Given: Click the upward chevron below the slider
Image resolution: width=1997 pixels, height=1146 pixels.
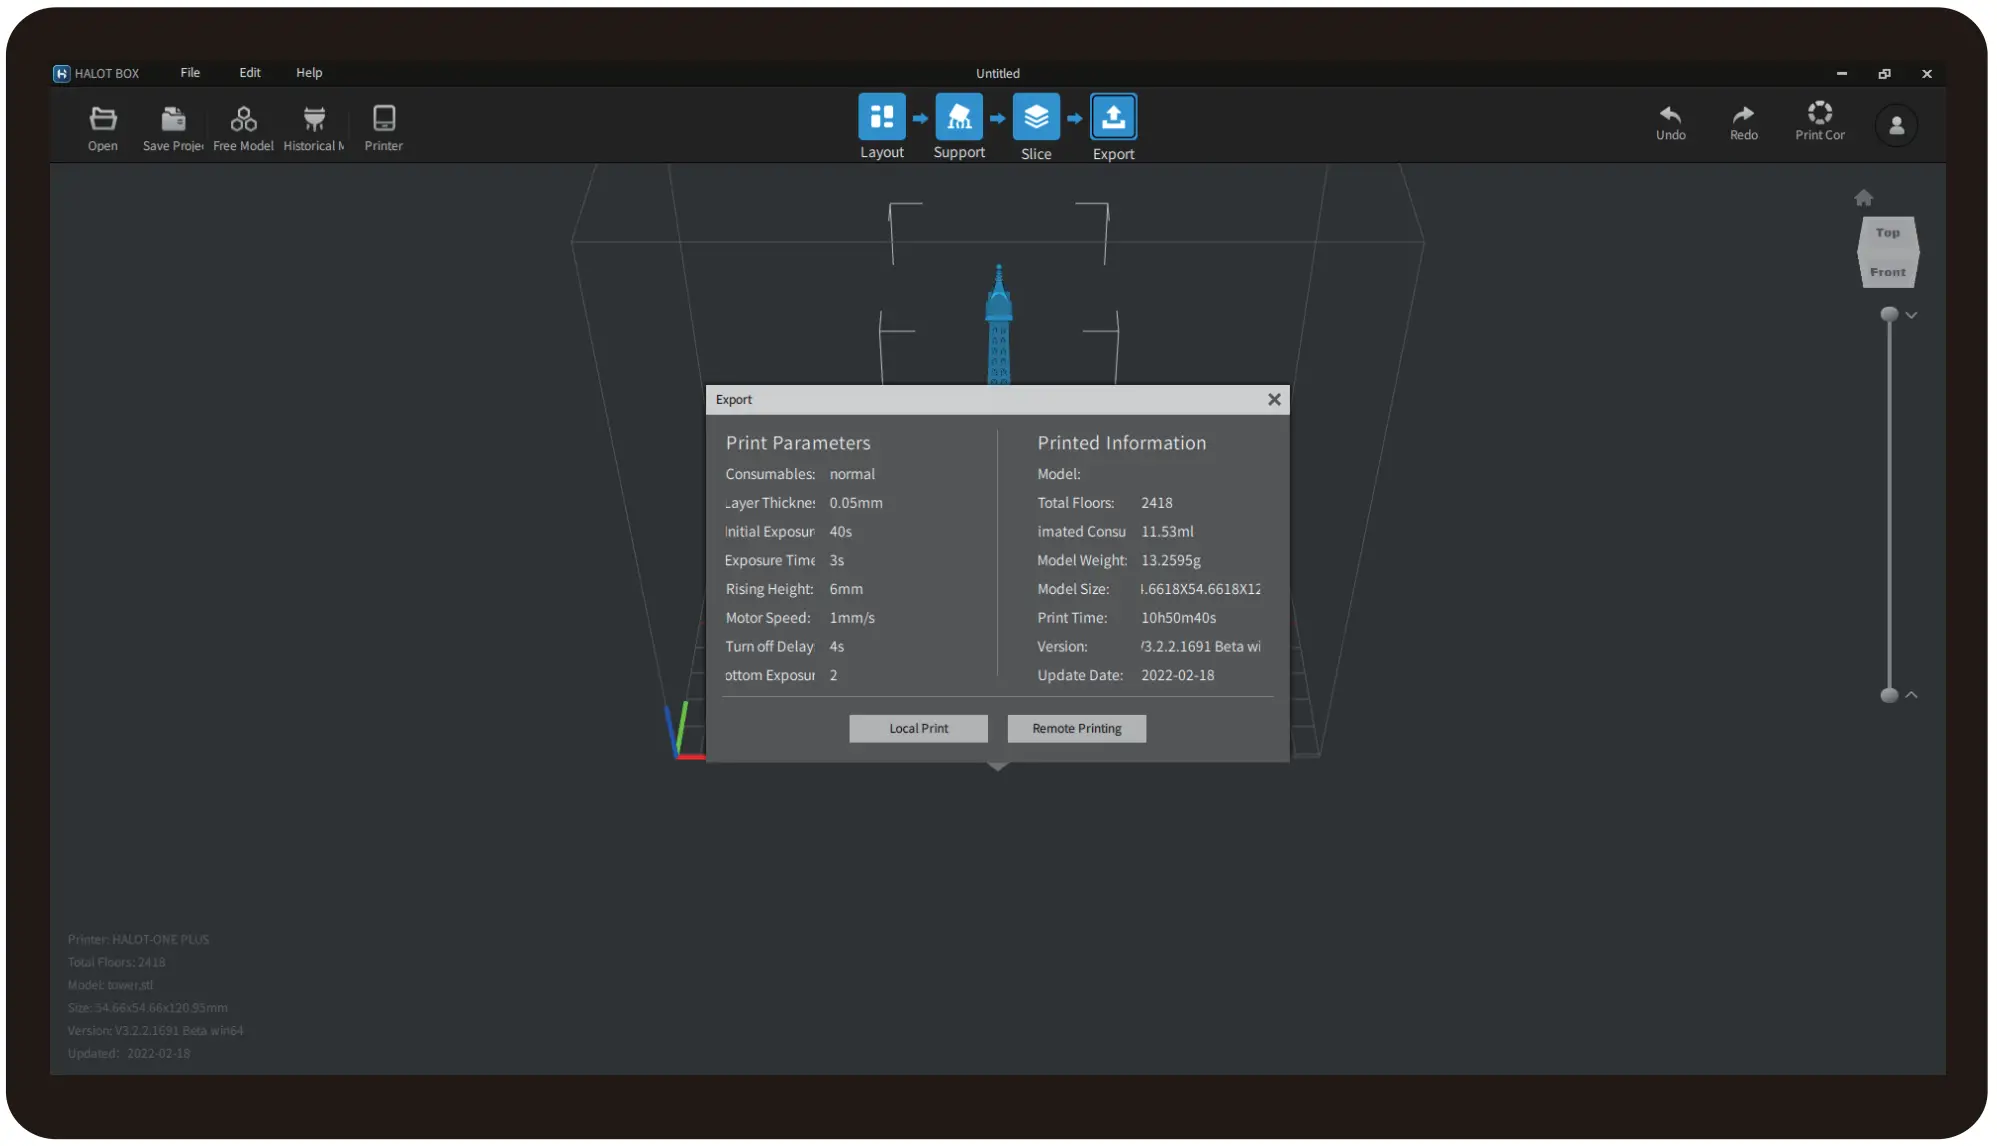Looking at the screenshot, I should click(x=1912, y=694).
